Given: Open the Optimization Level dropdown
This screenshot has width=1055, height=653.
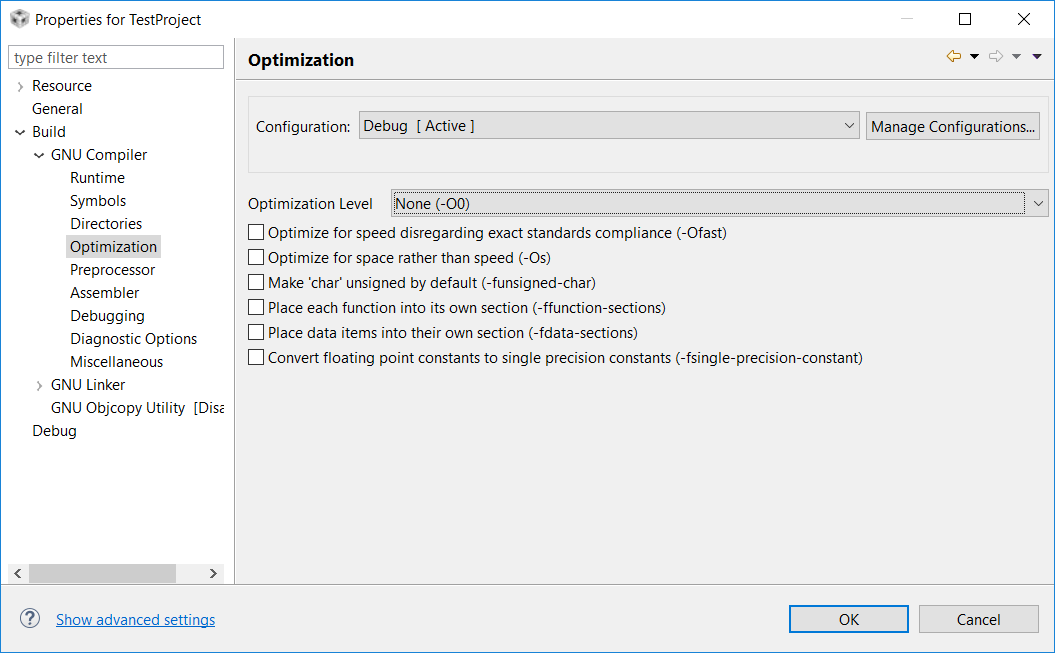Looking at the screenshot, I should click(x=1038, y=203).
